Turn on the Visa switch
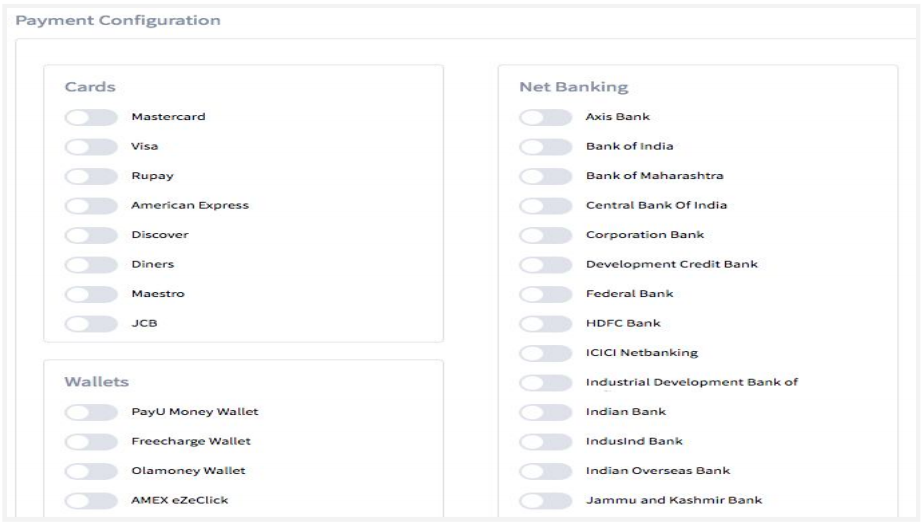This screenshot has height=523, width=921. [91, 147]
